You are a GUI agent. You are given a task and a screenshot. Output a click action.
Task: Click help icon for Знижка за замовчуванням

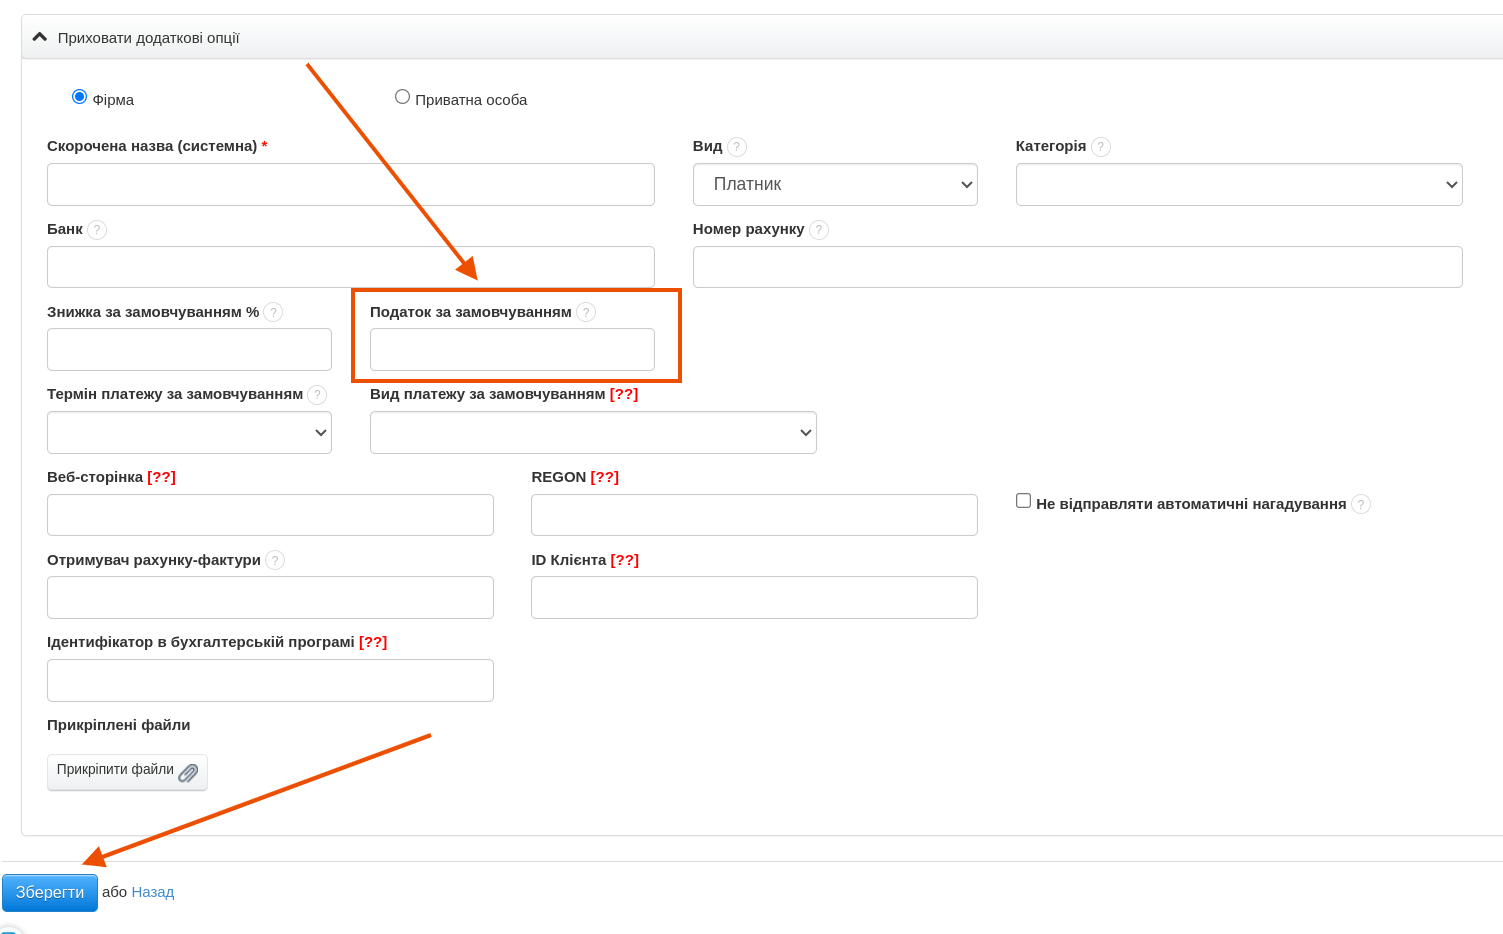coord(273,312)
